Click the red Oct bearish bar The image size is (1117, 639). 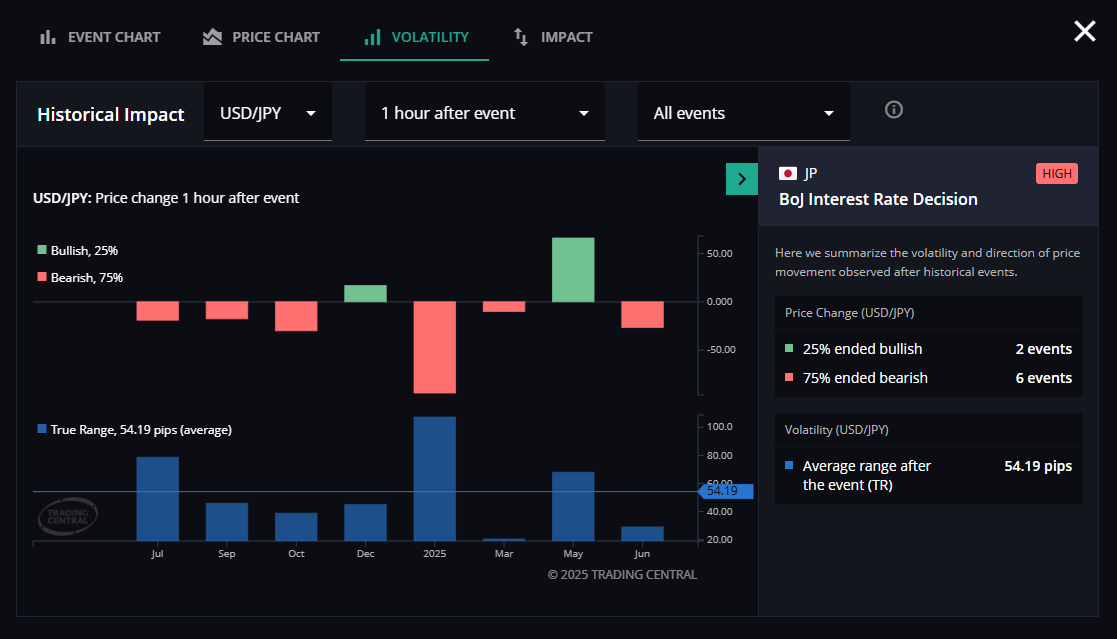(296, 316)
